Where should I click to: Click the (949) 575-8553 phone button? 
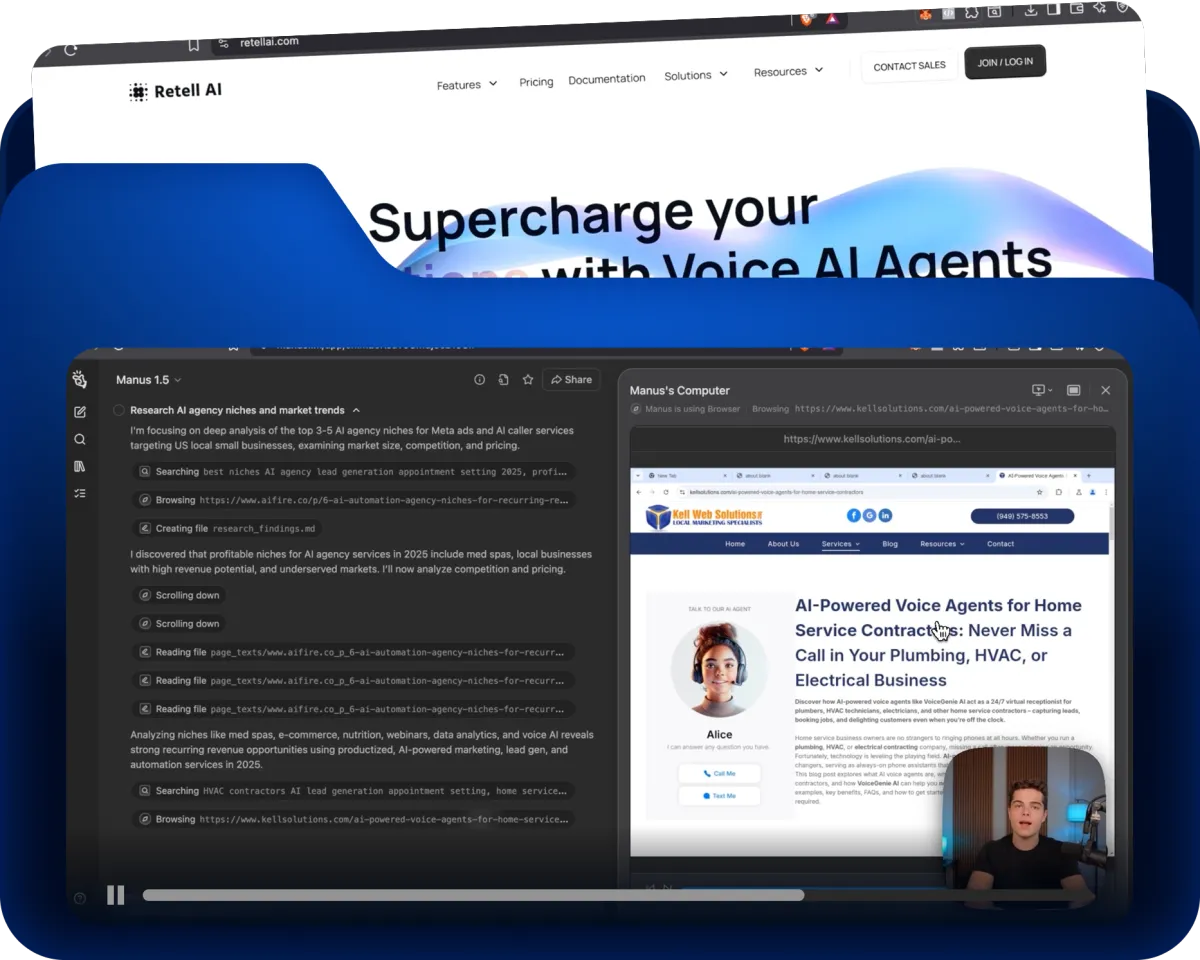[x=1022, y=516]
